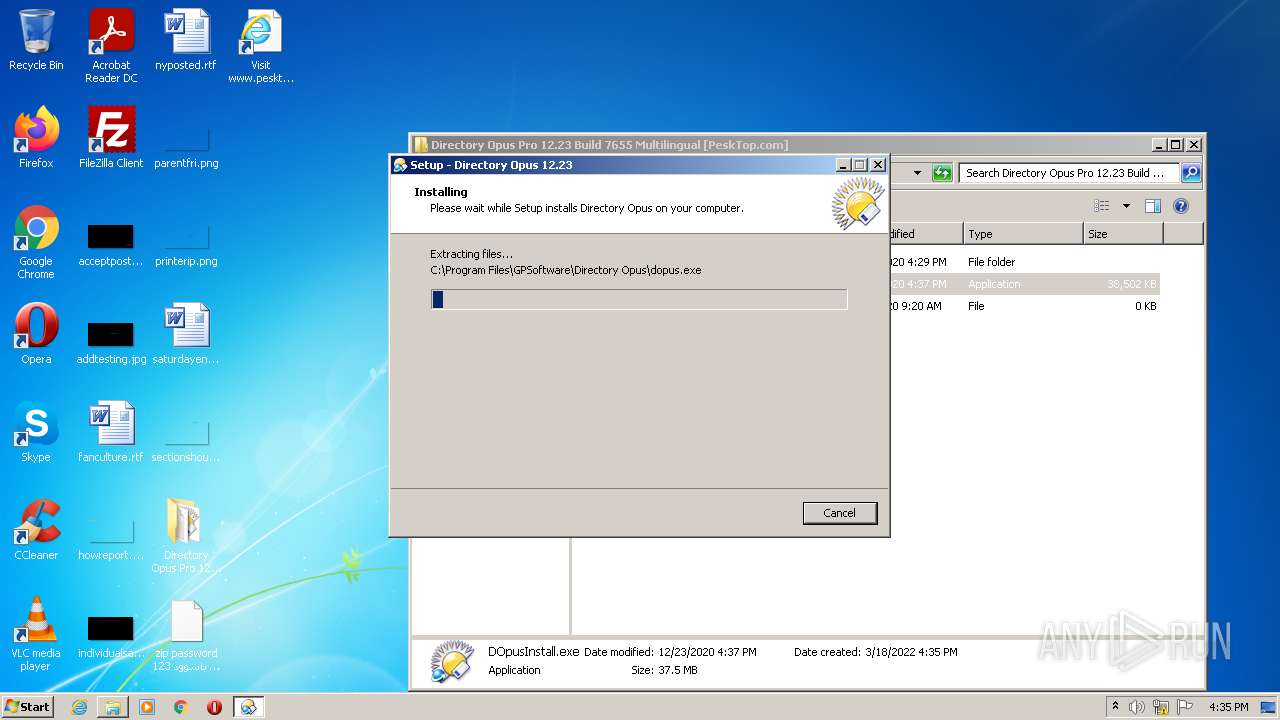The image size is (1280, 720).
Task: Open the Start menu
Action: [x=28, y=706]
